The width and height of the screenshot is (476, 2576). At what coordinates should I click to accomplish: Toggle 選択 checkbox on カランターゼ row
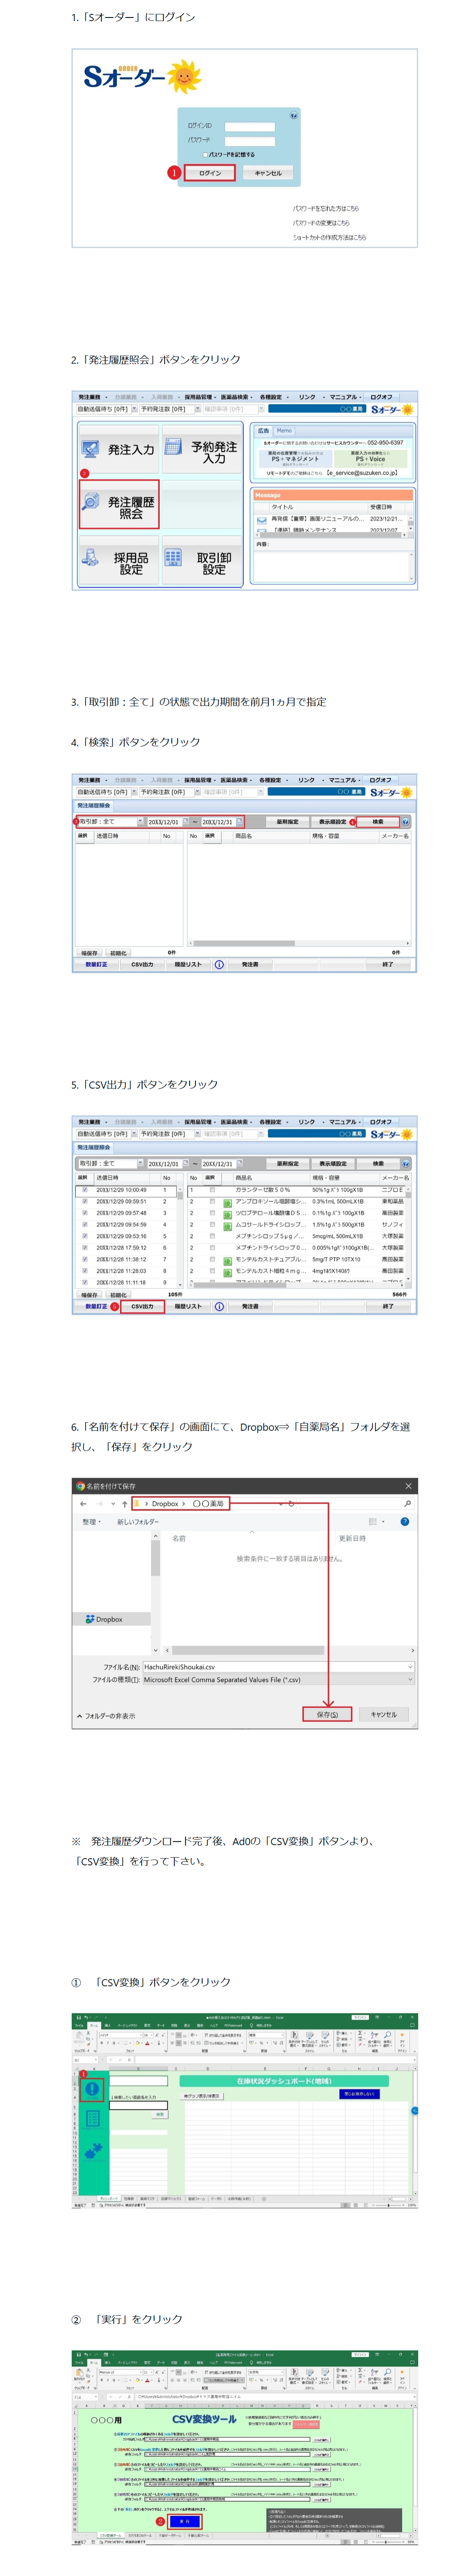pos(212,1190)
